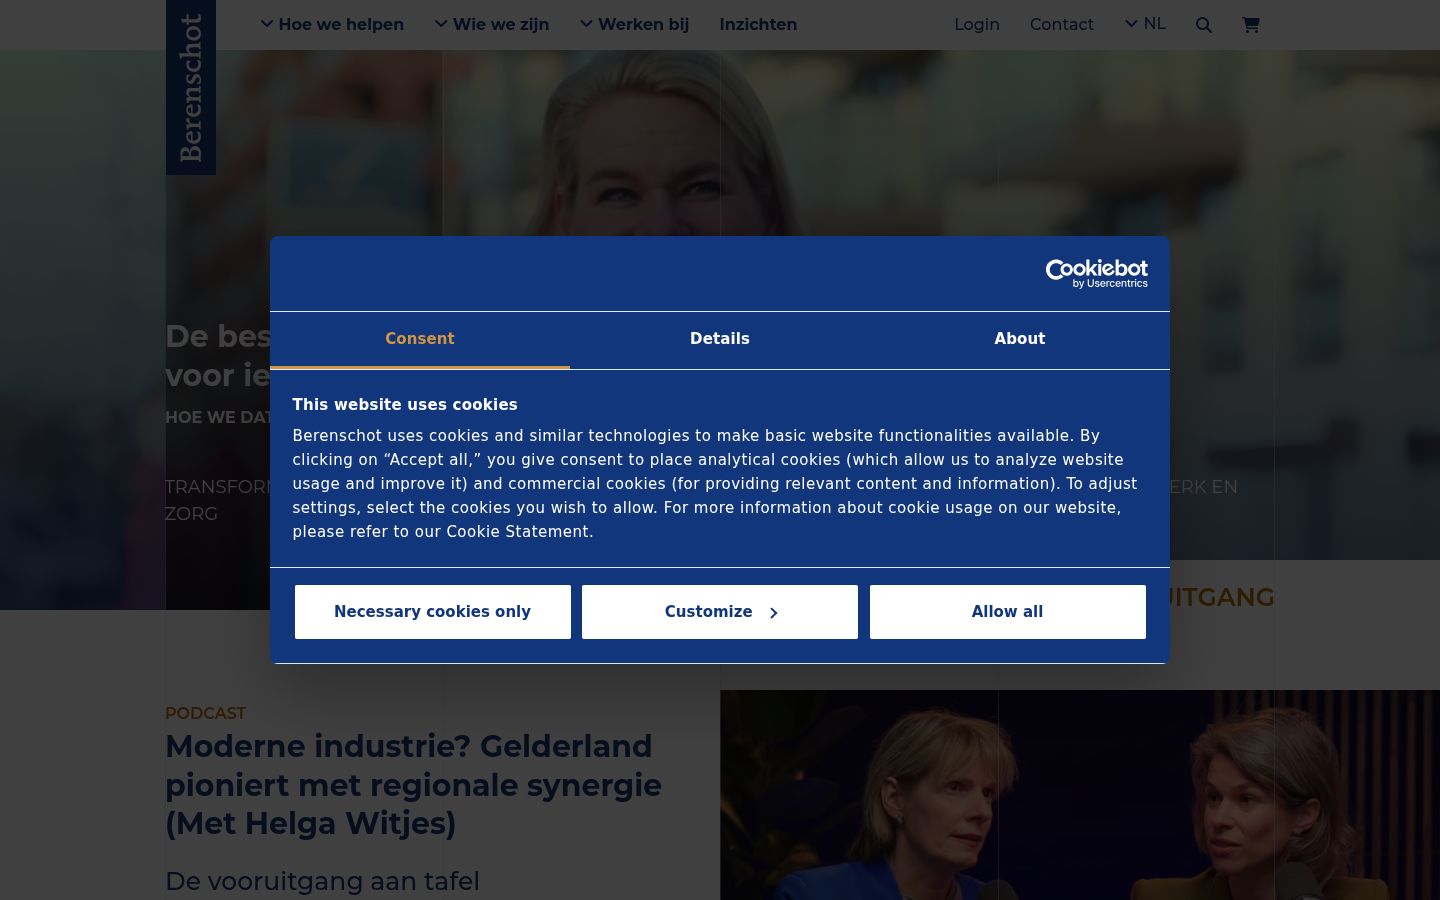Viewport: 1440px width, 900px height.
Task: Open the NL language selector
Action: (1145, 24)
